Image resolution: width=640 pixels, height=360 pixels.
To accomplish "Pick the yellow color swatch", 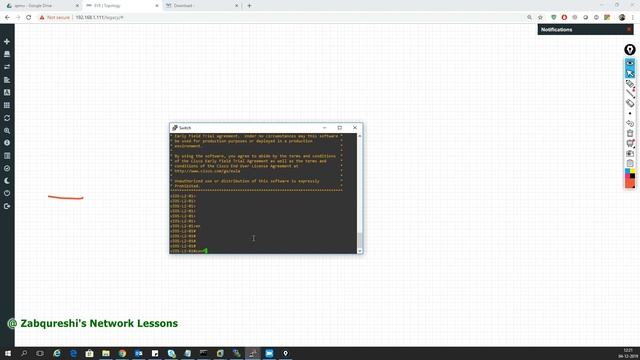I will click(x=632, y=171).
